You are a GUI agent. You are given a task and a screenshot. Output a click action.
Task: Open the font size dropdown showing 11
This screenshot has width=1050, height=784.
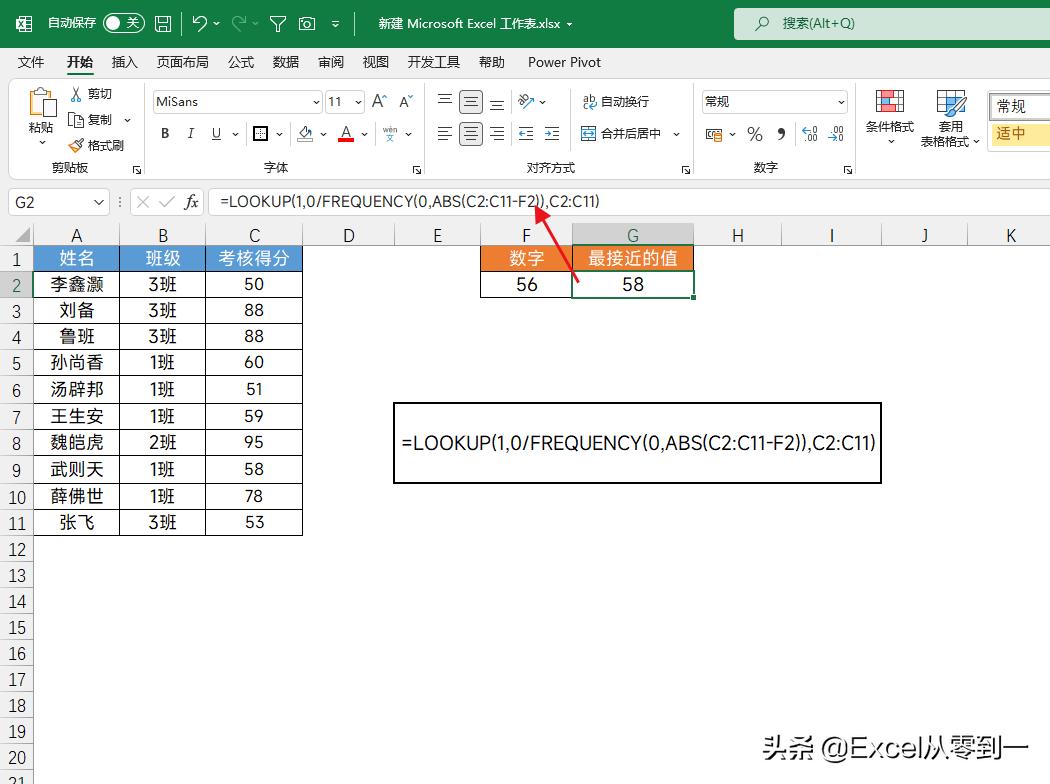click(358, 101)
